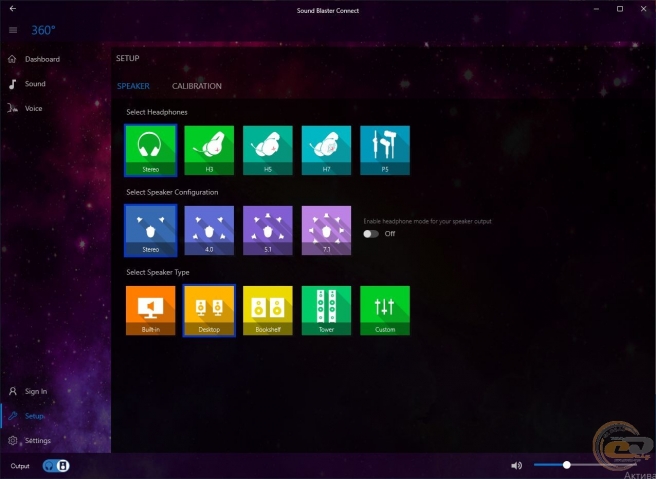The width and height of the screenshot is (656, 479).
Task: Select the Desktop speaker type
Action: 209,310
